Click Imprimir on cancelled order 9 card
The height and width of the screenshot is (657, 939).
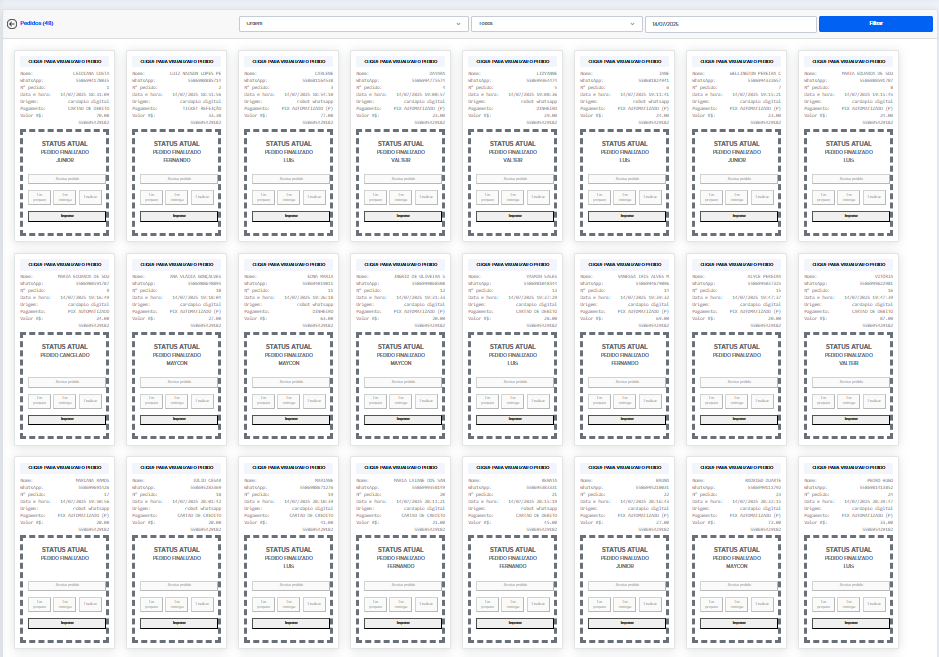67,419
